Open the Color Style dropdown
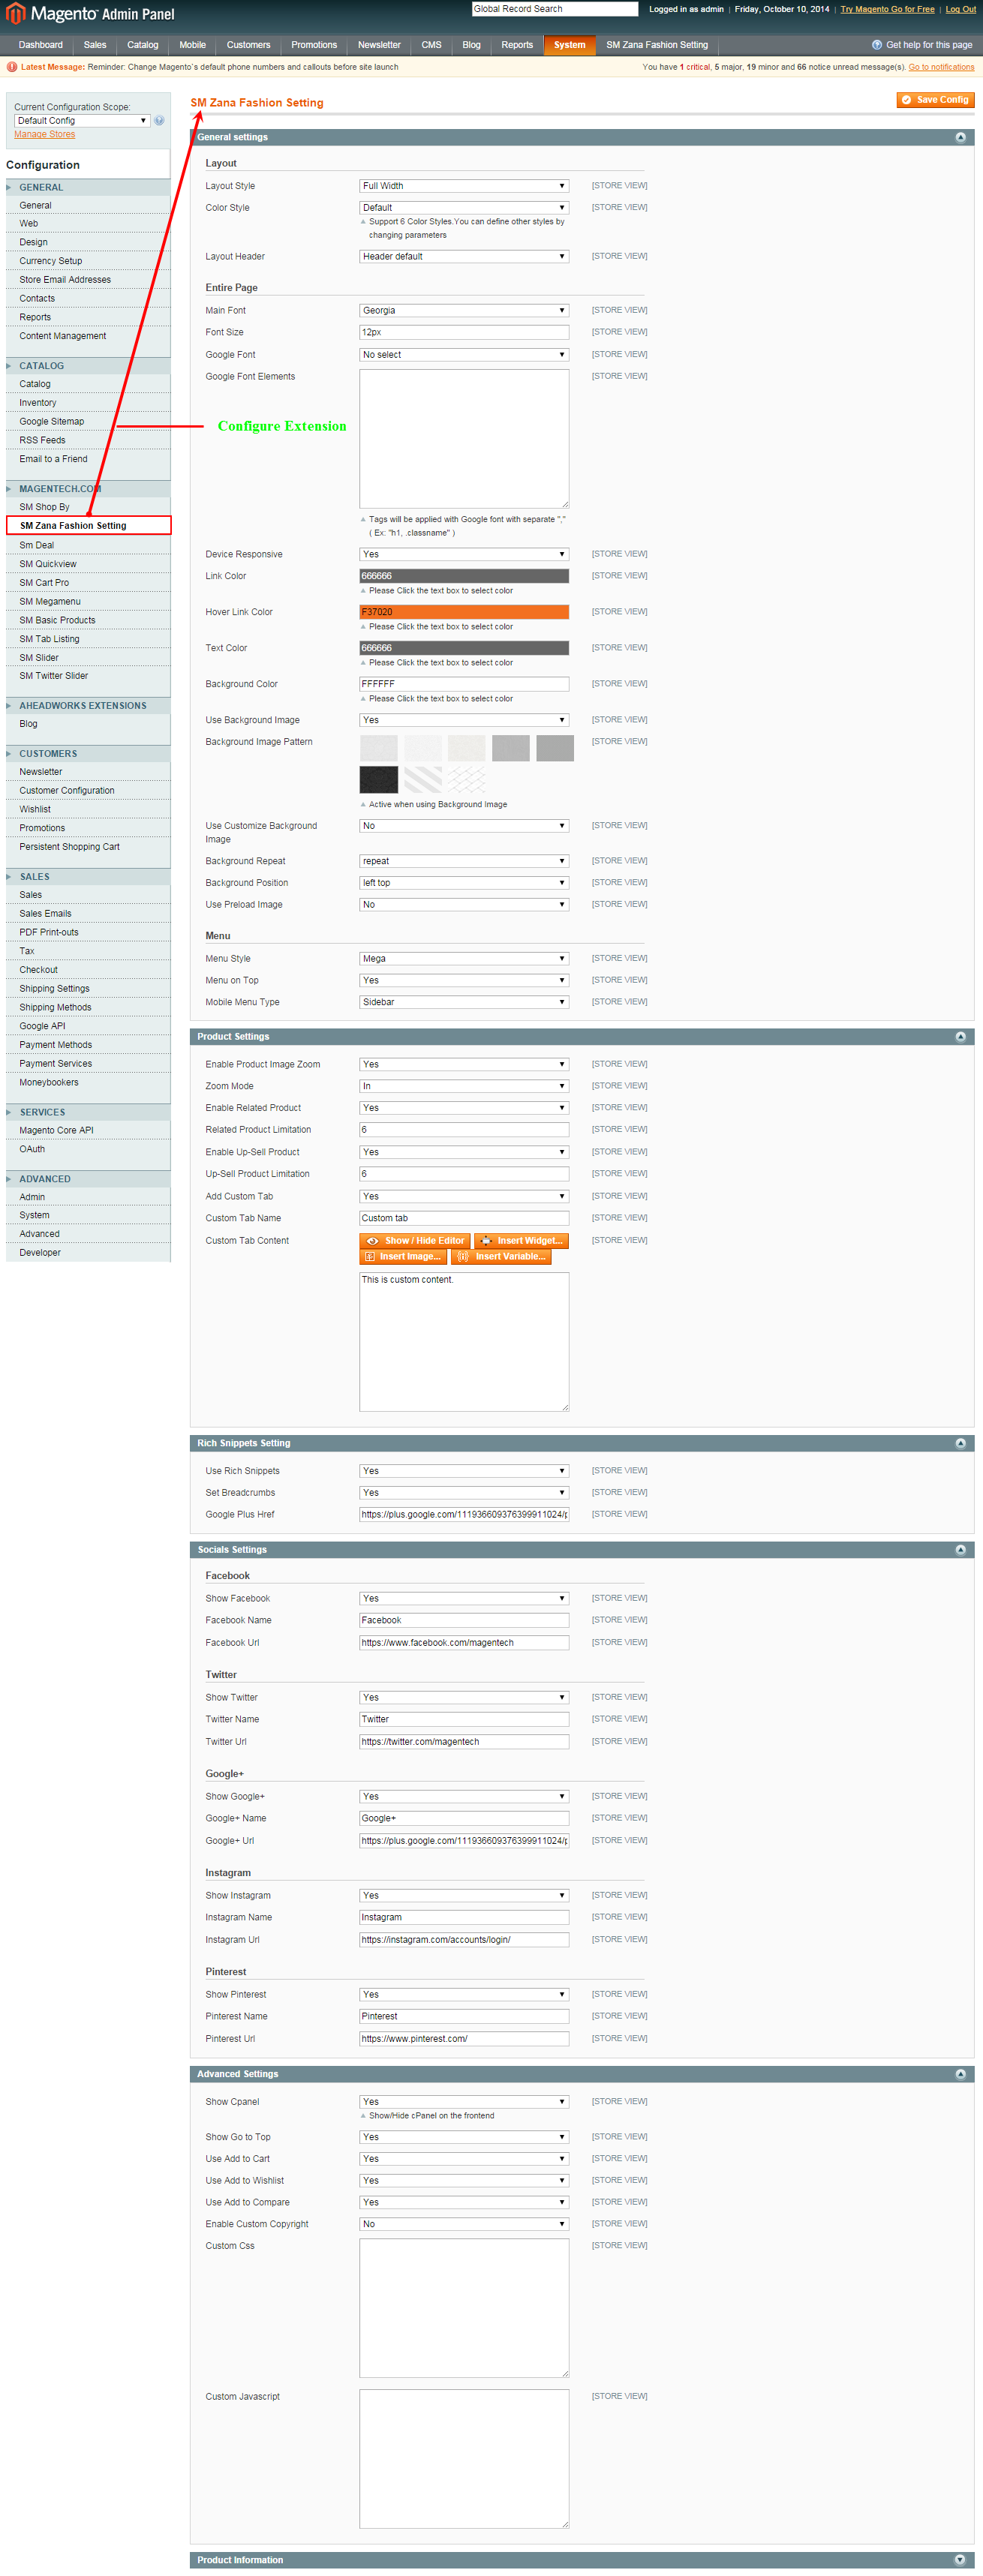Image resolution: width=983 pixels, height=2576 pixels. pyautogui.click(x=464, y=208)
